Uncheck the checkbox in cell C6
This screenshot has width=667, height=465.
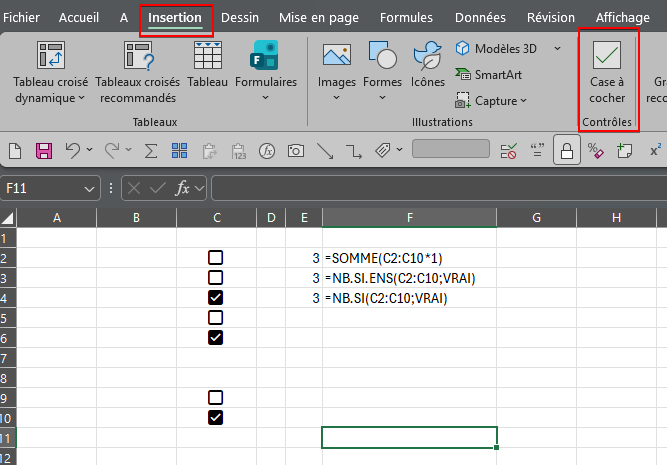(x=216, y=337)
